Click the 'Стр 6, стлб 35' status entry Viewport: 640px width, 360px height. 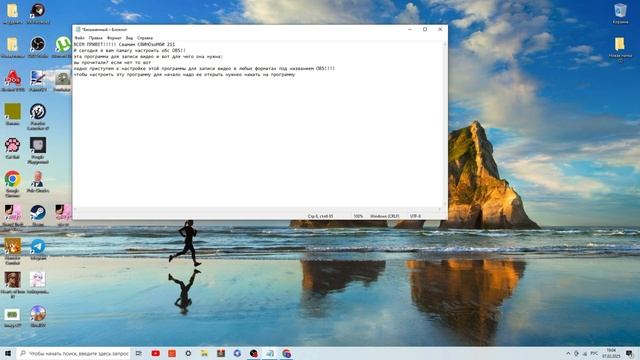tap(320, 216)
